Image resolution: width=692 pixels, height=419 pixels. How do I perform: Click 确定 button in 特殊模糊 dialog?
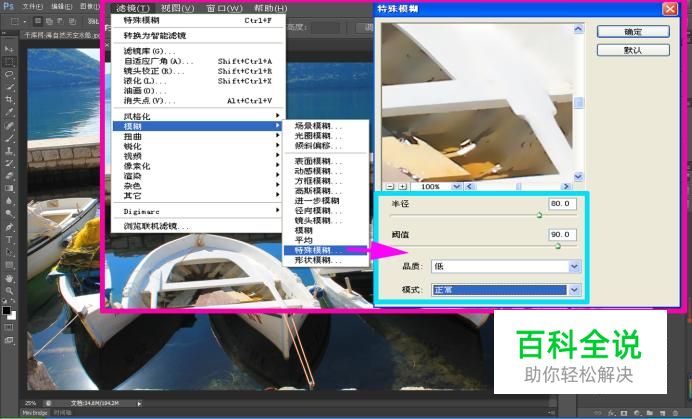pyautogui.click(x=633, y=32)
